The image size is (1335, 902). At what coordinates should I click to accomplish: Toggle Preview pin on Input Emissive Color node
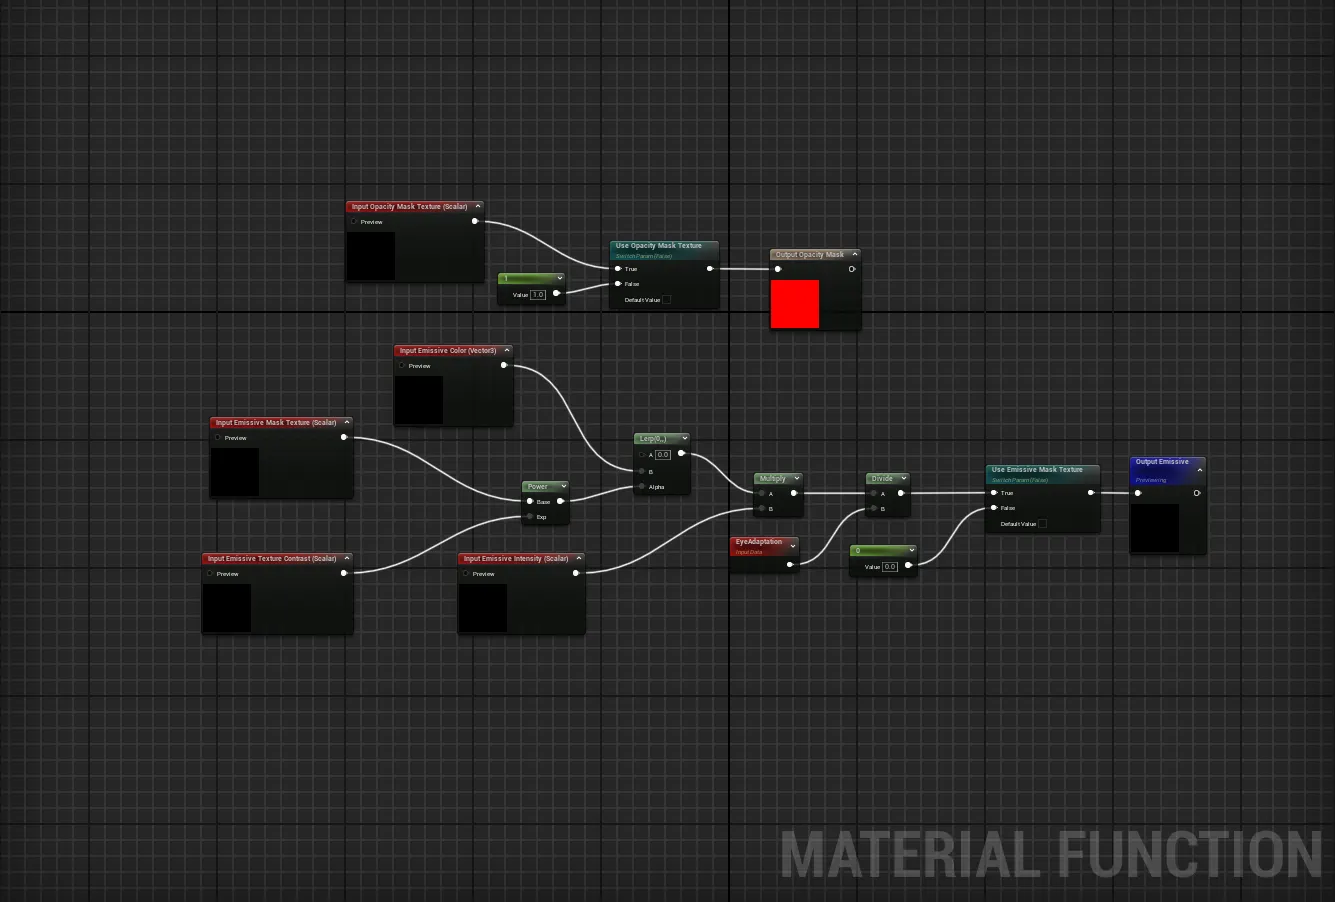tap(402, 366)
